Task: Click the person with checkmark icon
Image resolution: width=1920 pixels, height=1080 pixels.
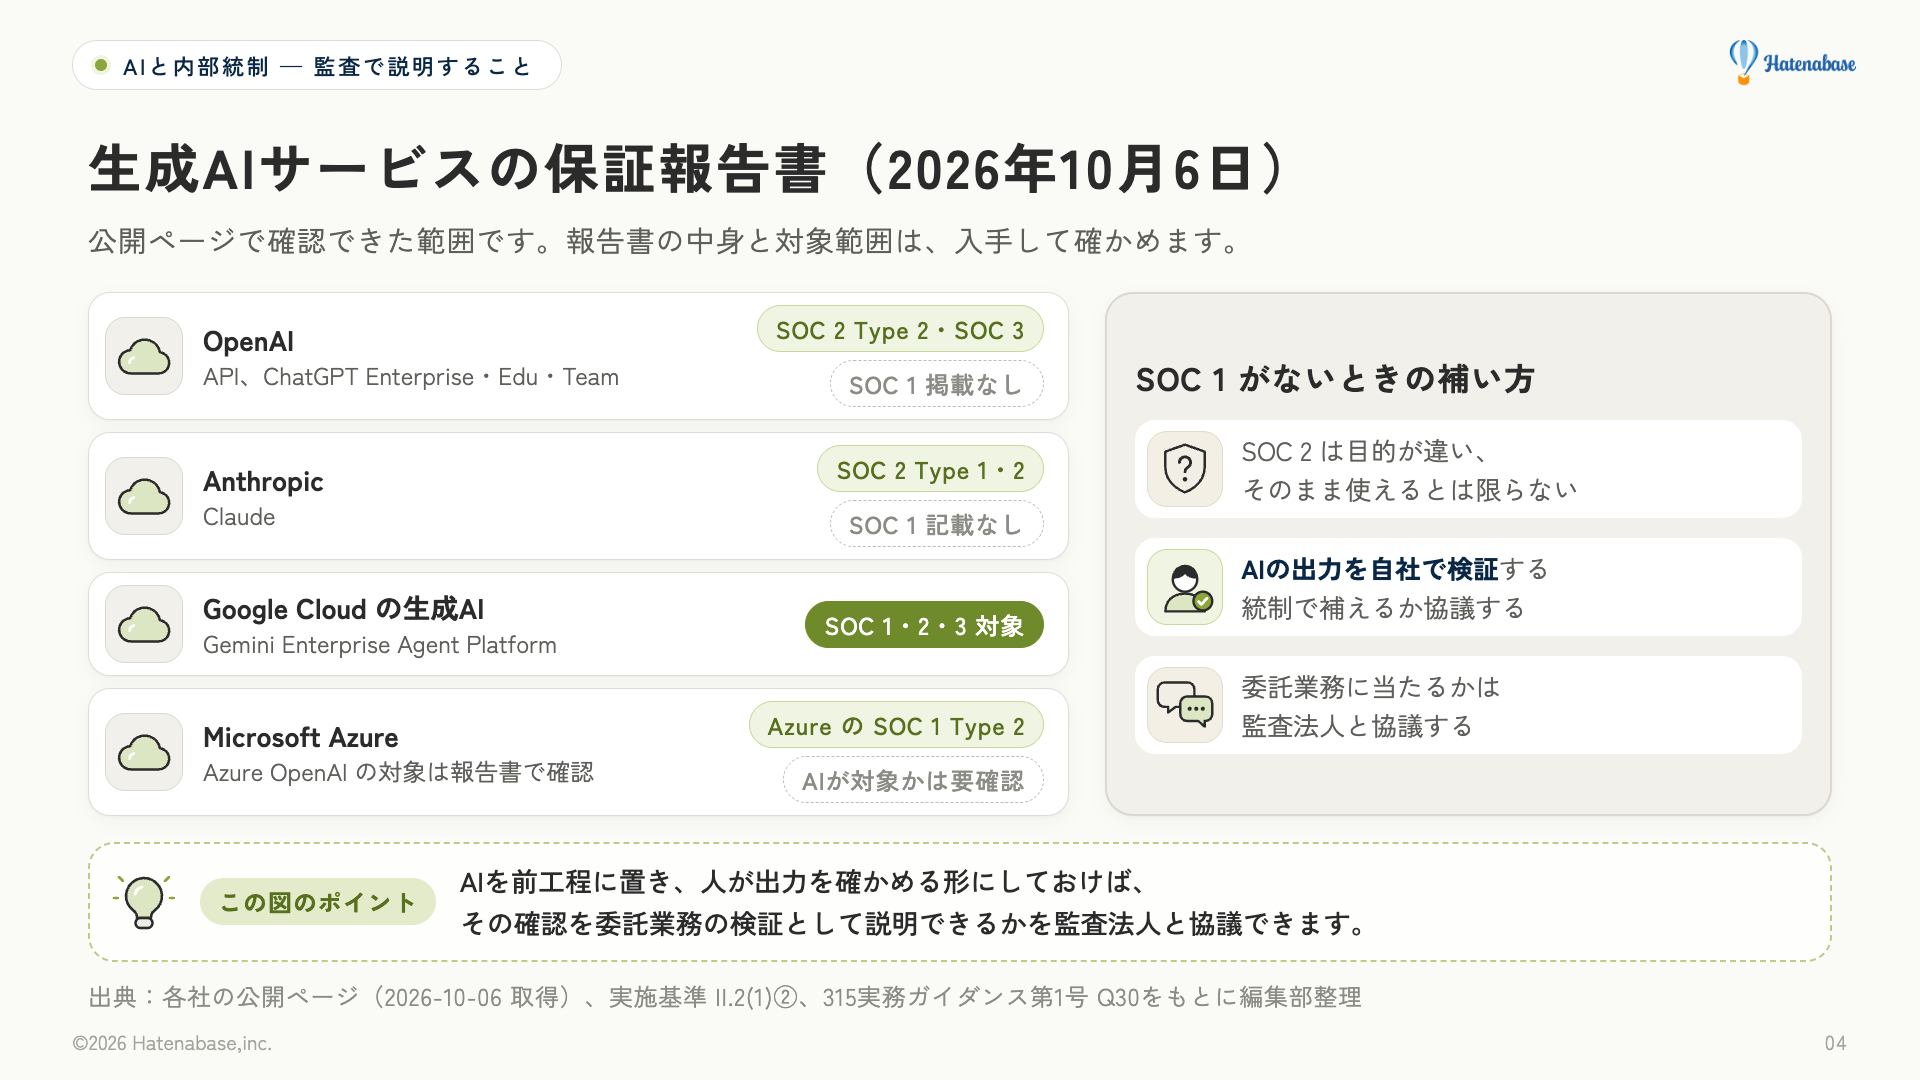Action: coord(1185,587)
